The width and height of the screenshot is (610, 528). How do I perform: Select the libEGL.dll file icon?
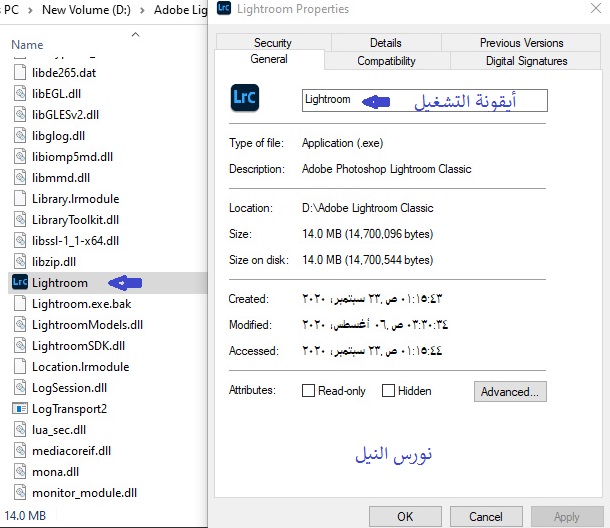click(x=20, y=93)
